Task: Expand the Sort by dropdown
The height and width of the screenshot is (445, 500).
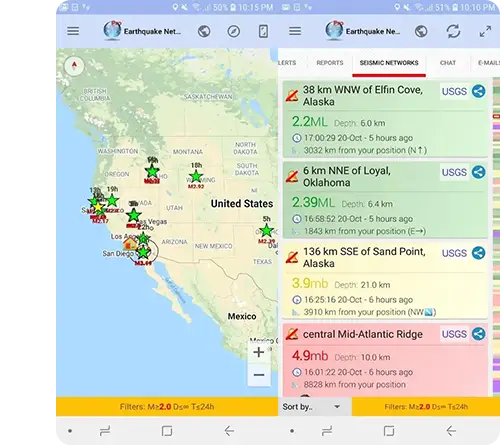Action: coord(312,407)
